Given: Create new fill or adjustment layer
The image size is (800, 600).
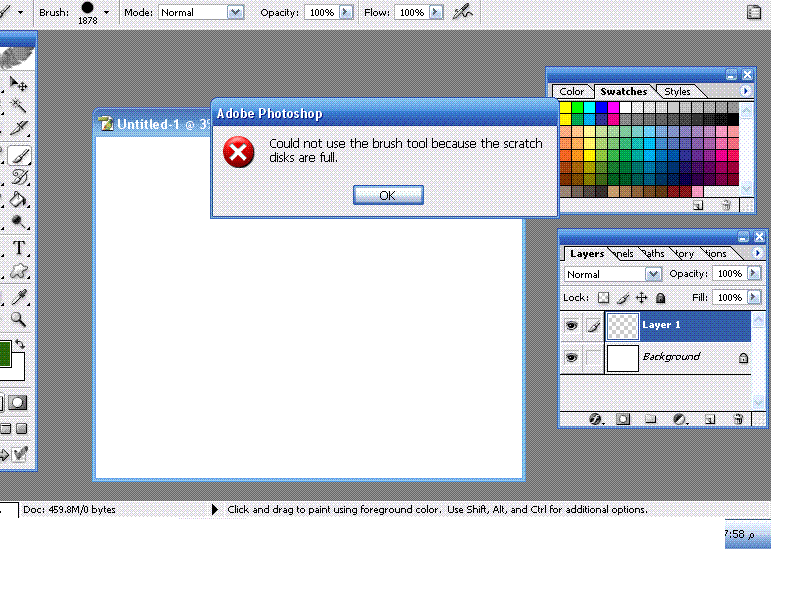Looking at the screenshot, I should click(x=680, y=419).
